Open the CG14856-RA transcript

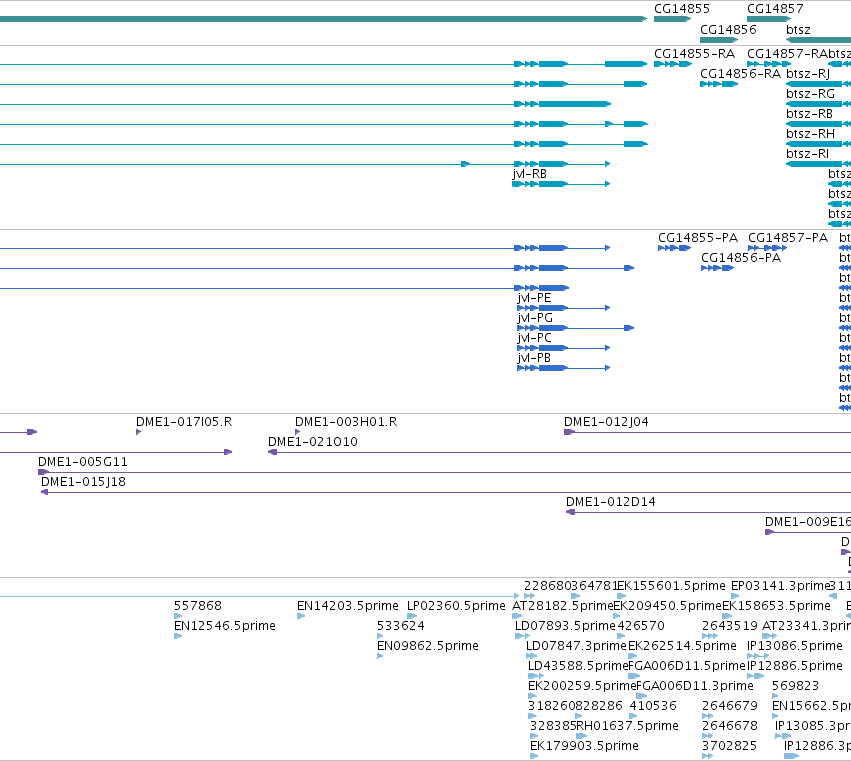719,84
